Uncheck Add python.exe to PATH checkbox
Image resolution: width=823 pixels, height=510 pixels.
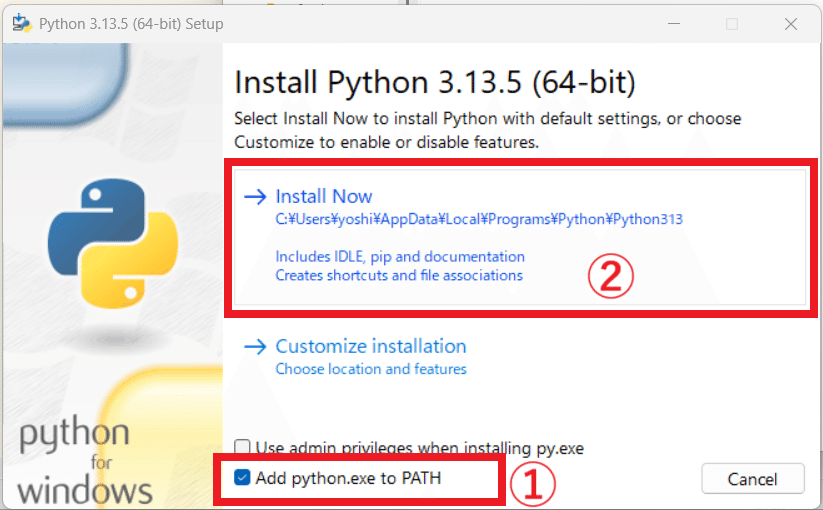(x=242, y=478)
